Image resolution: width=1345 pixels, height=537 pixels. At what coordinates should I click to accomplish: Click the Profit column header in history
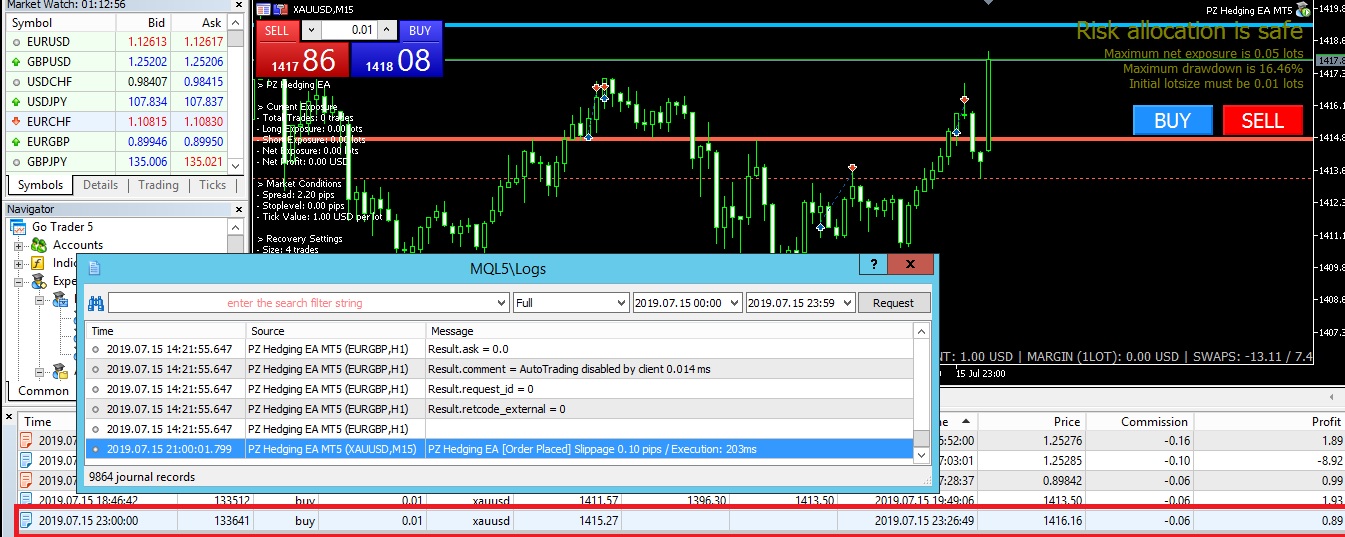coord(1269,422)
